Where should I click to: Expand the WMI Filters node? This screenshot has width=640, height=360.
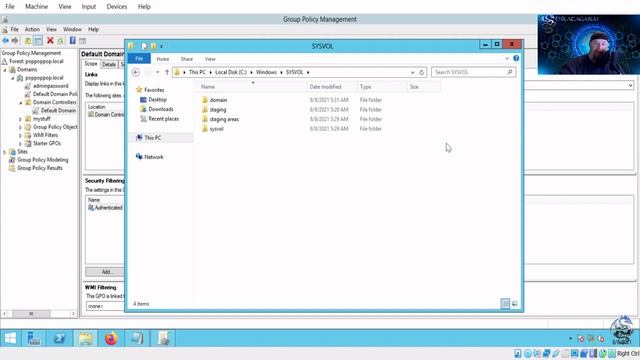point(20,136)
